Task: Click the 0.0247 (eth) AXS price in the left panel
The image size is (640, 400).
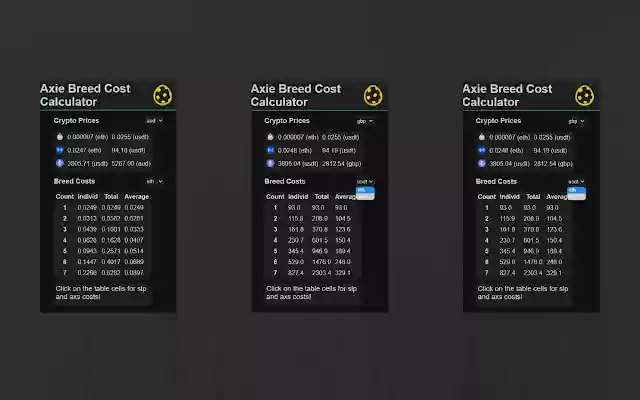Action: coord(84,150)
